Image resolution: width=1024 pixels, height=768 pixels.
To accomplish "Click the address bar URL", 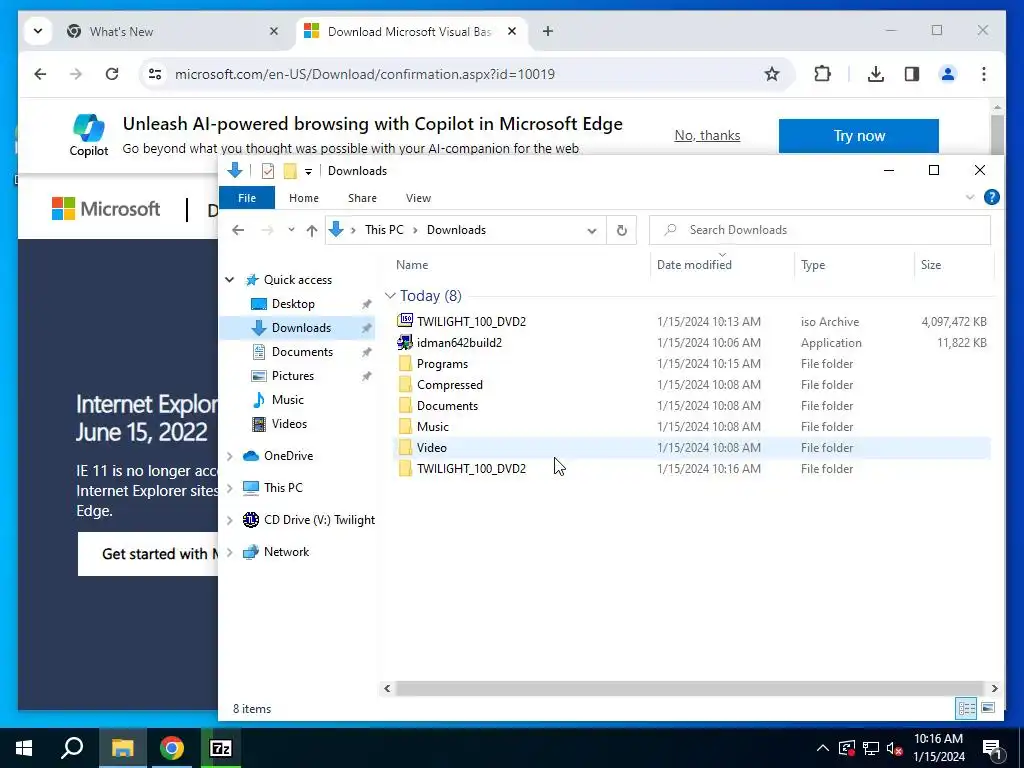I will coord(364,74).
